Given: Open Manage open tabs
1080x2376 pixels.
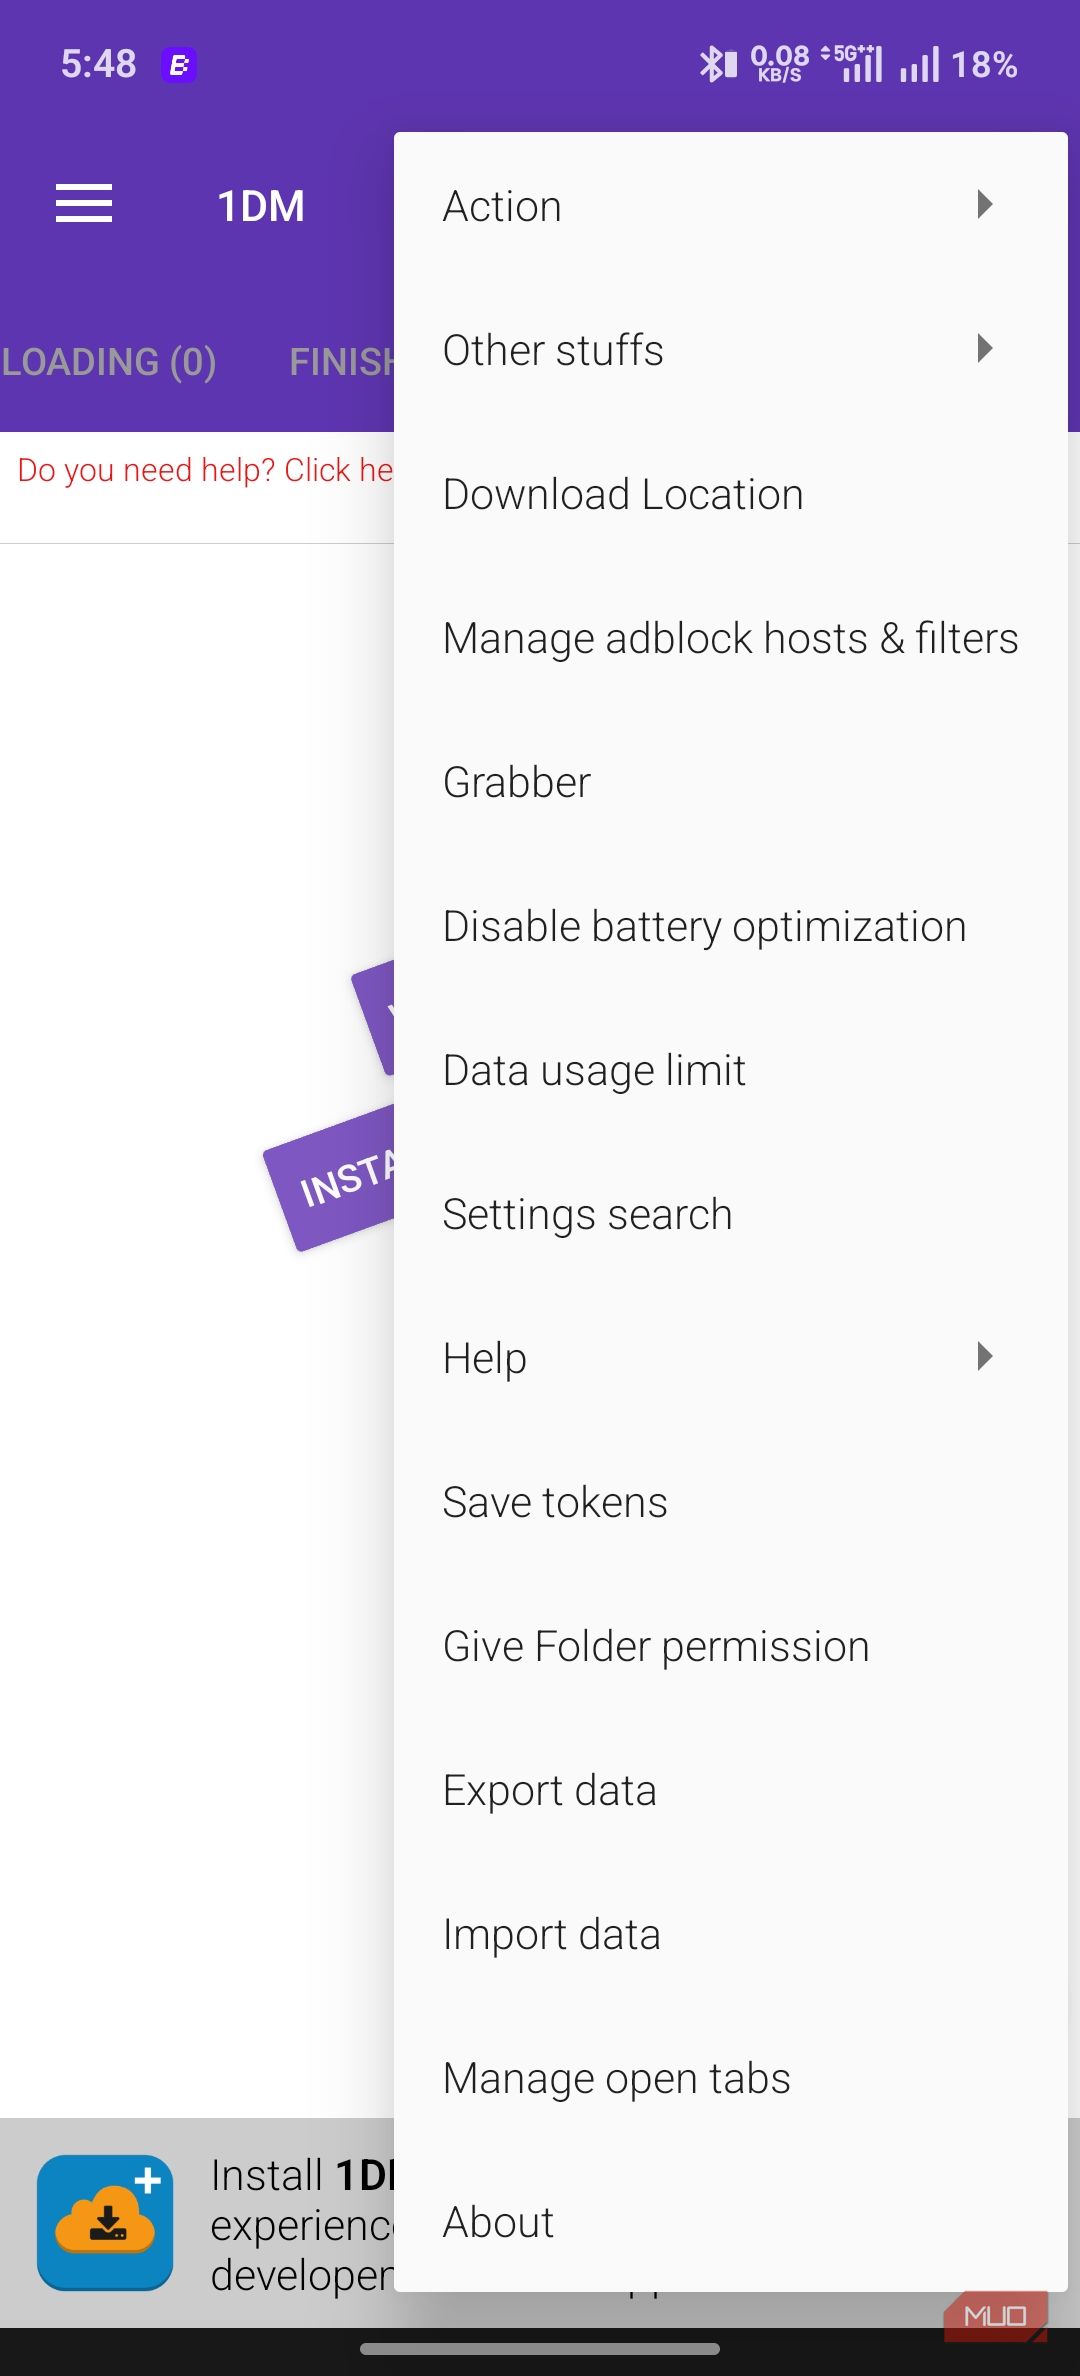Looking at the screenshot, I should point(731,2078).
